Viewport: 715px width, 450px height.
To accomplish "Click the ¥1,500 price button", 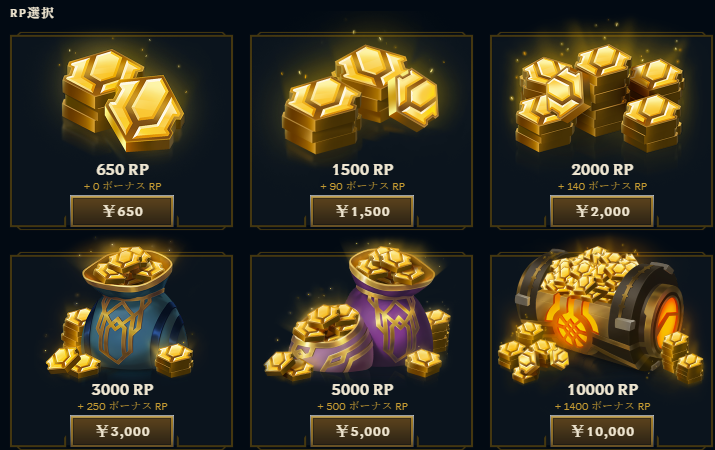I will point(362,211).
